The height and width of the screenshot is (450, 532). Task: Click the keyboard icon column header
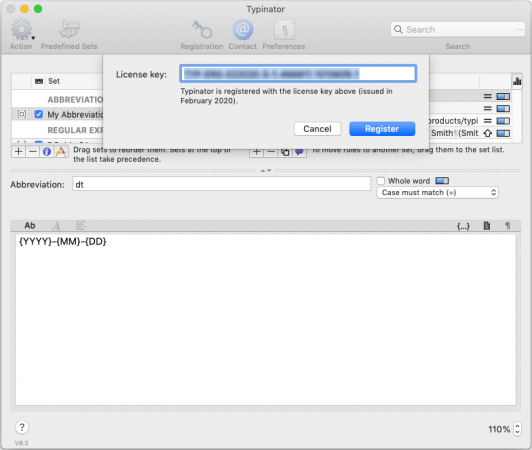tap(39, 81)
